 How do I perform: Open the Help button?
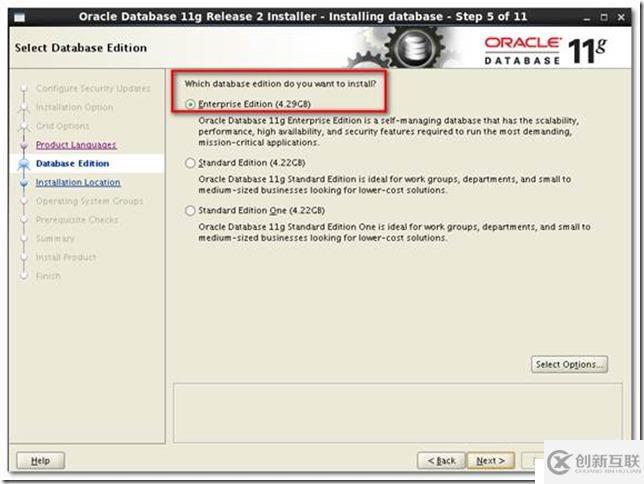point(40,461)
